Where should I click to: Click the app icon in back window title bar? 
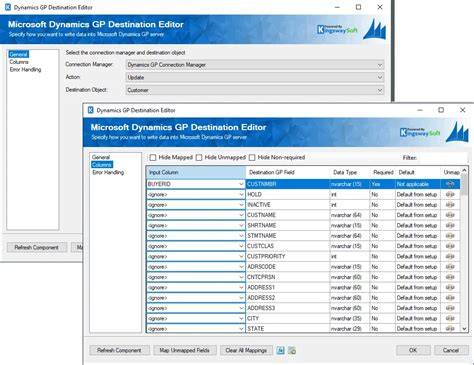tap(8, 7)
